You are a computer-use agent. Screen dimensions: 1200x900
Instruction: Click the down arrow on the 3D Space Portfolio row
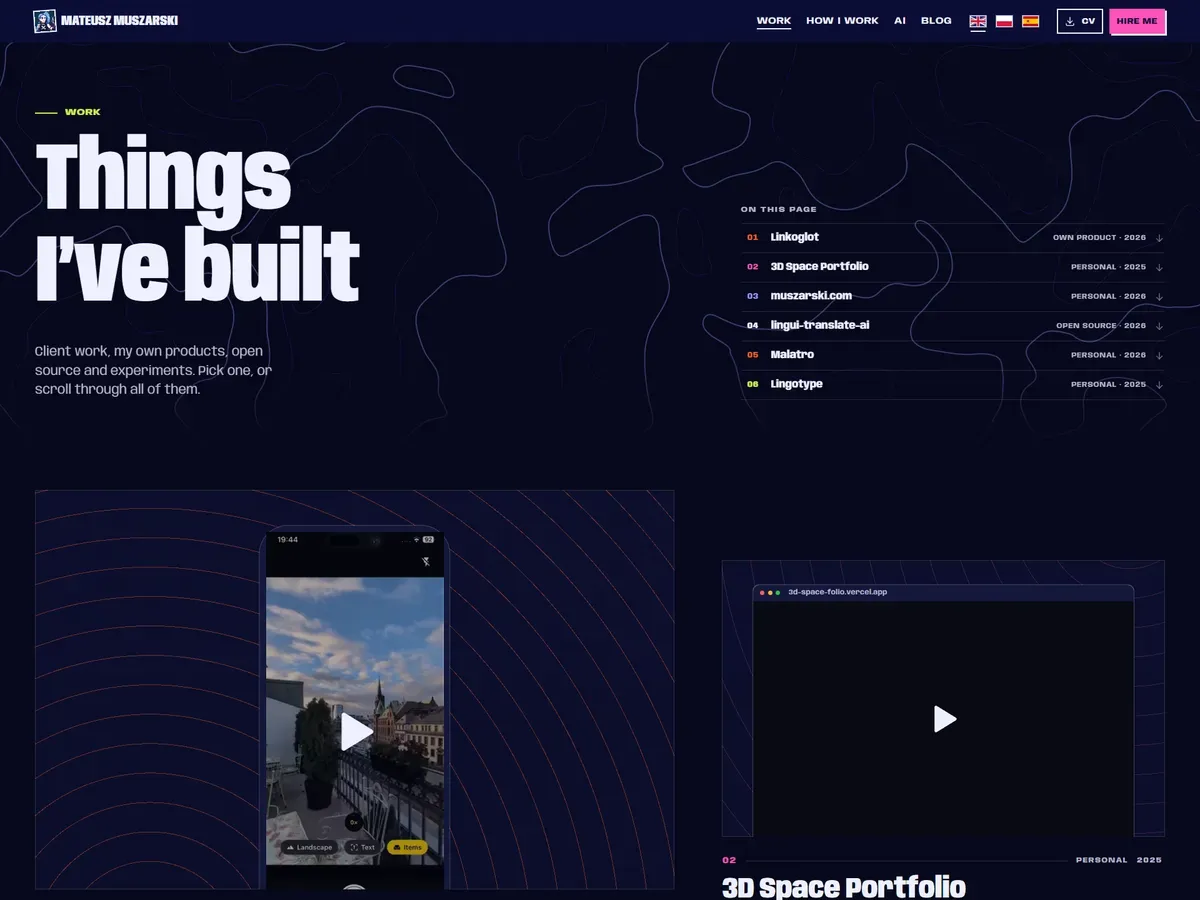coord(1159,267)
